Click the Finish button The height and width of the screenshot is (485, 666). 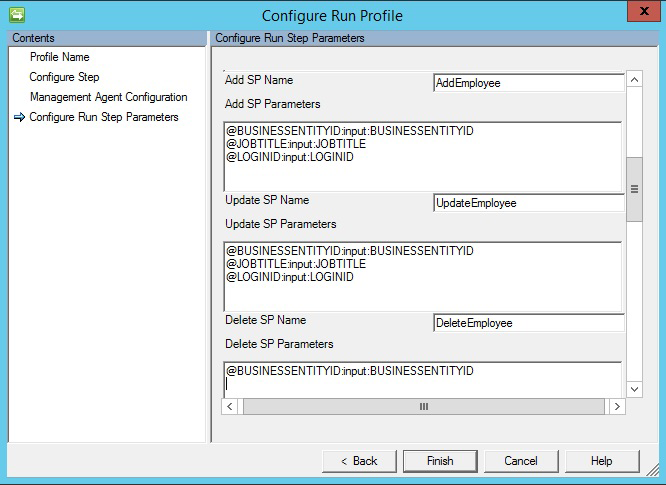pyautogui.click(x=440, y=461)
